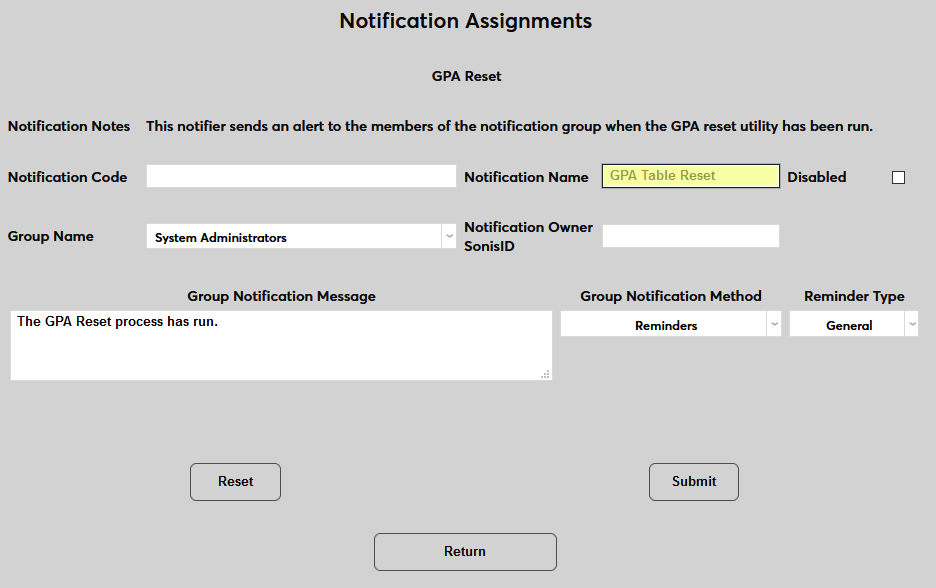Screen dimensions: 936x588
Task: Click inside the Notification Code field
Action: coord(300,175)
